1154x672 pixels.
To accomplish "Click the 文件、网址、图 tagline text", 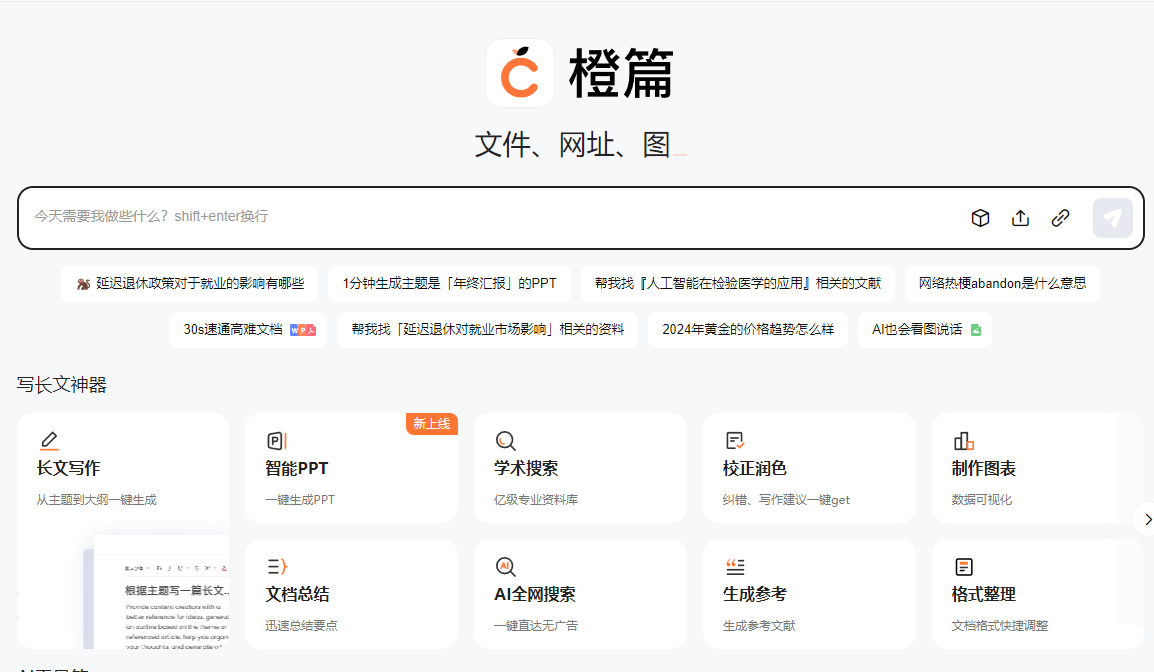I will pyautogui.click(x=573, y=144).
